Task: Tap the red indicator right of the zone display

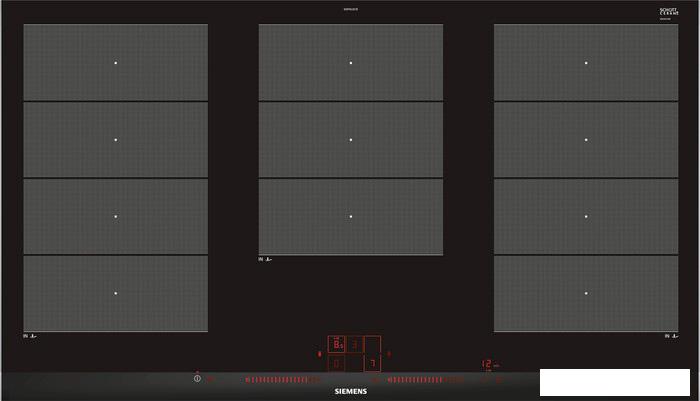Action: pos(388,353)
